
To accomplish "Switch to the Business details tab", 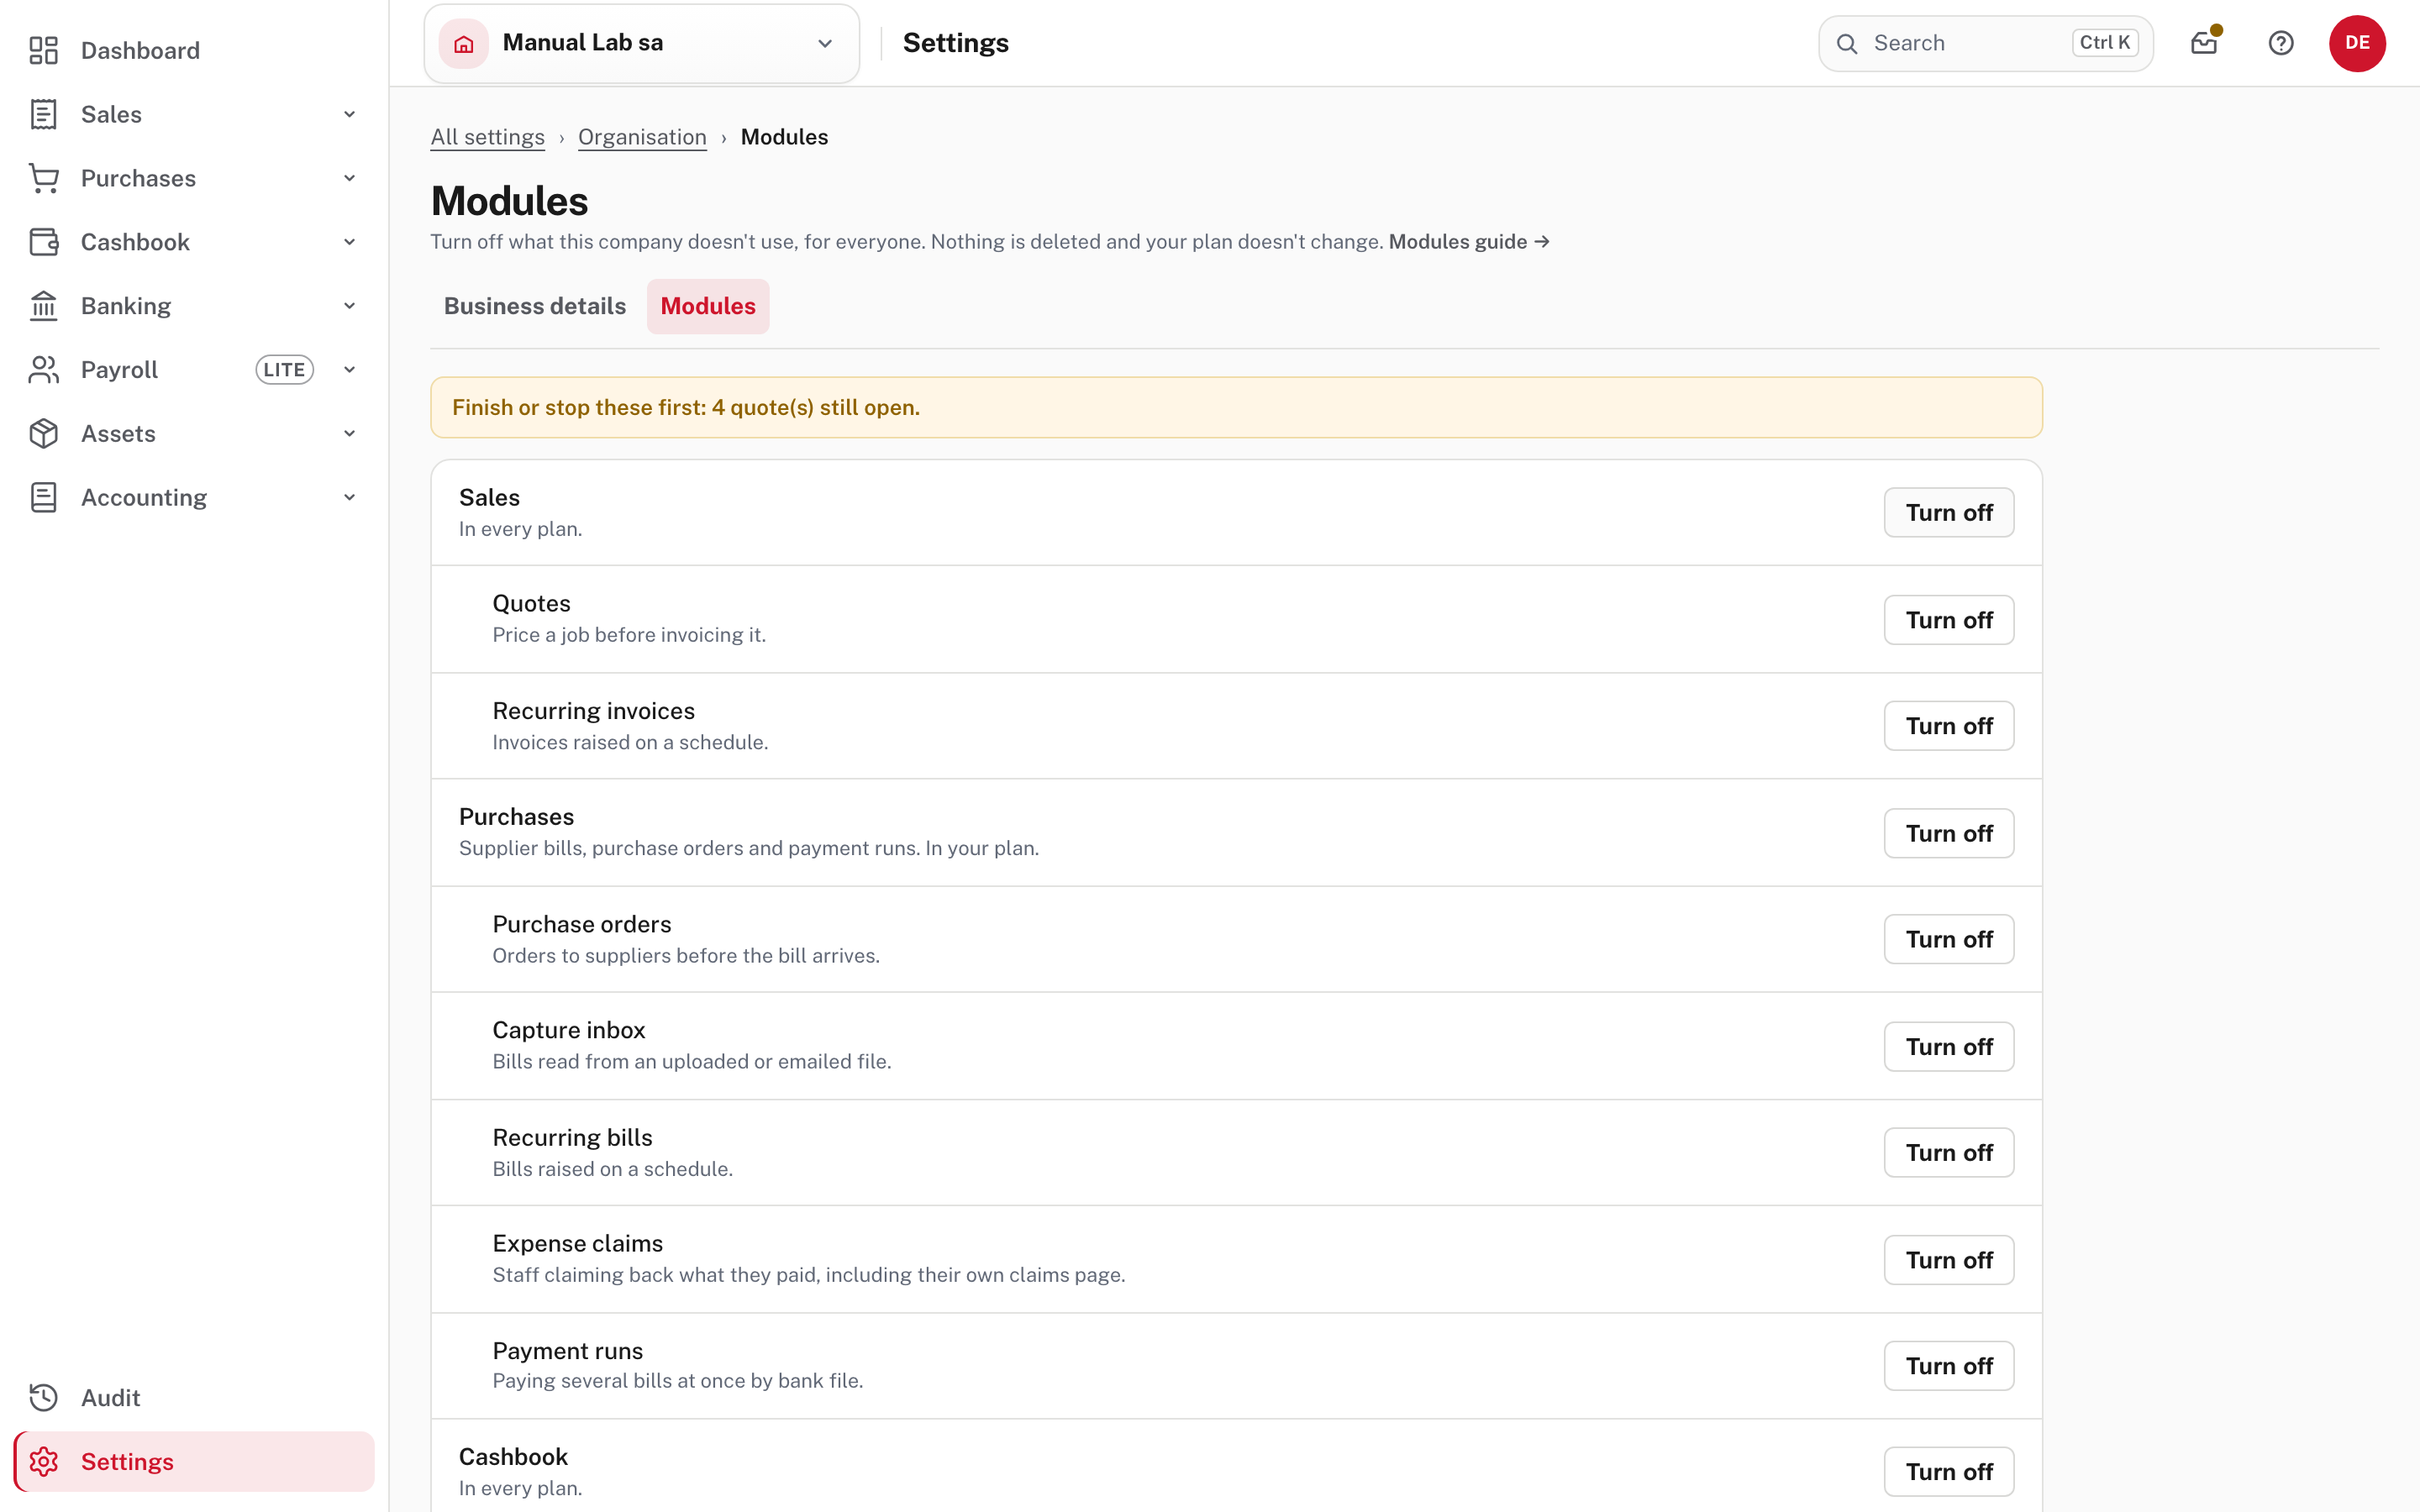I will click(534, 306).
